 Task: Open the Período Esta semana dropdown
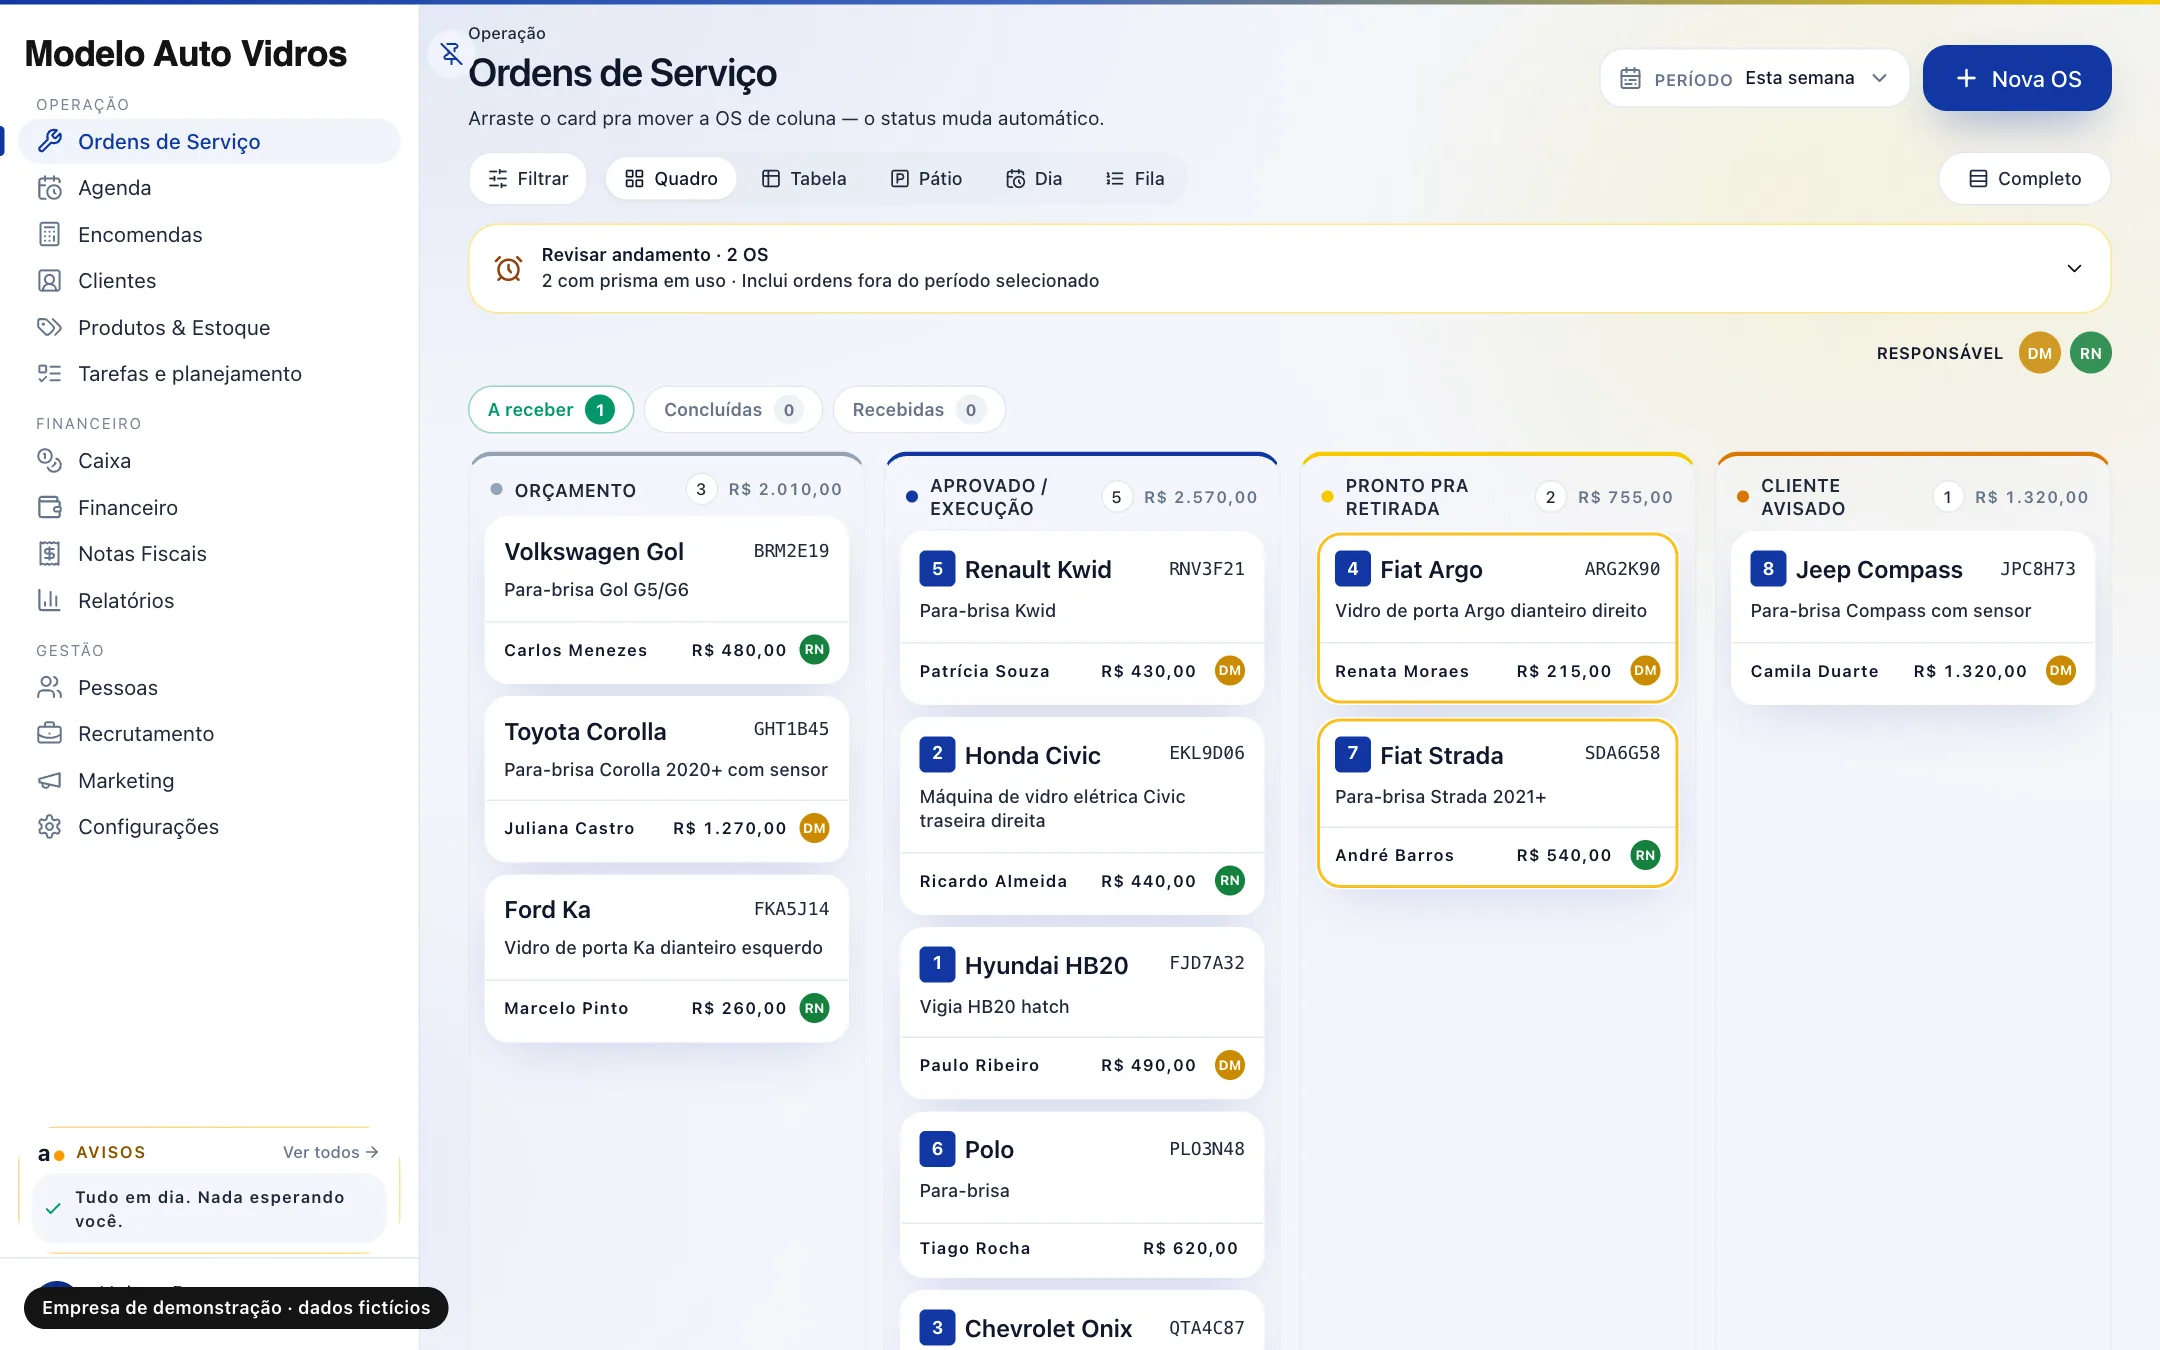(x=1754, y=78)
